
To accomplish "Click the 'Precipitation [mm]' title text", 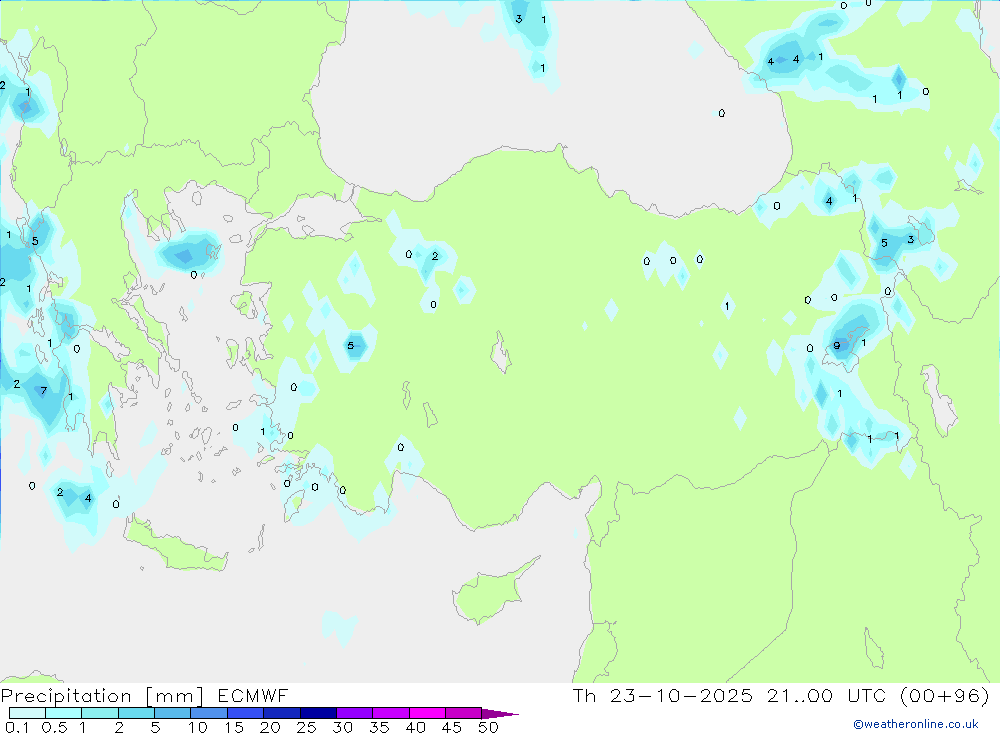I will (102, 696).
